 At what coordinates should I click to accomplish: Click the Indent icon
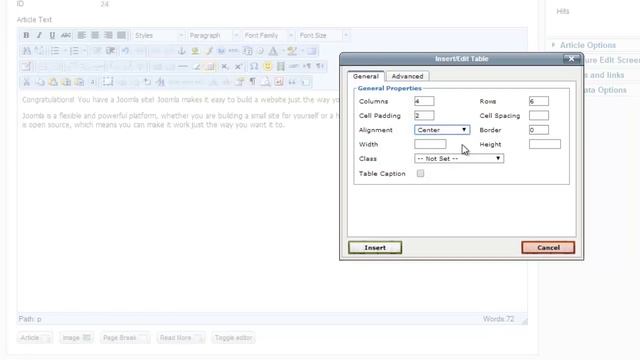coord(110,51)
